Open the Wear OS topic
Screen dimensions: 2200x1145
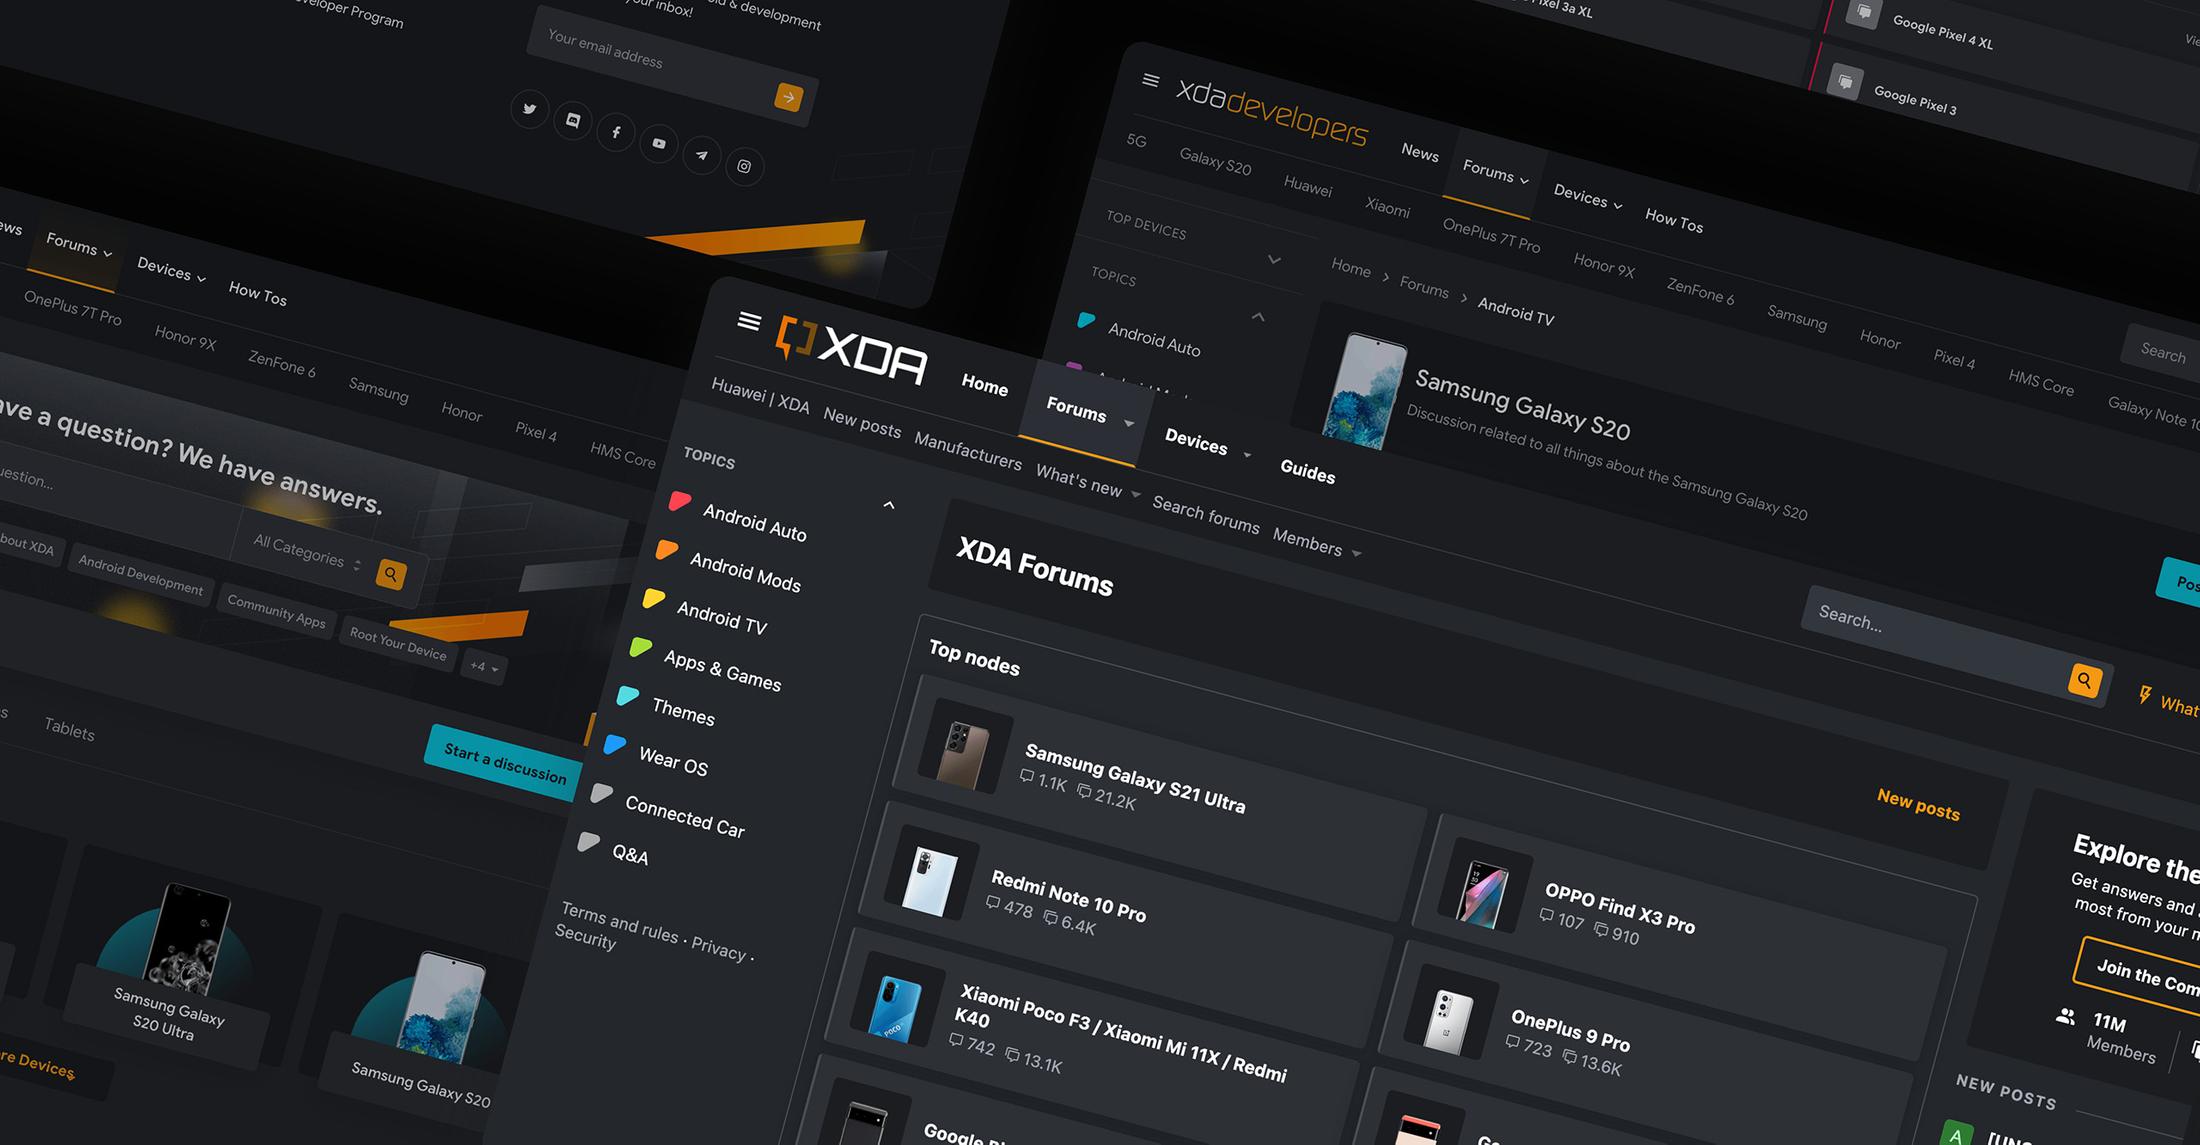[x=673, y=762]
